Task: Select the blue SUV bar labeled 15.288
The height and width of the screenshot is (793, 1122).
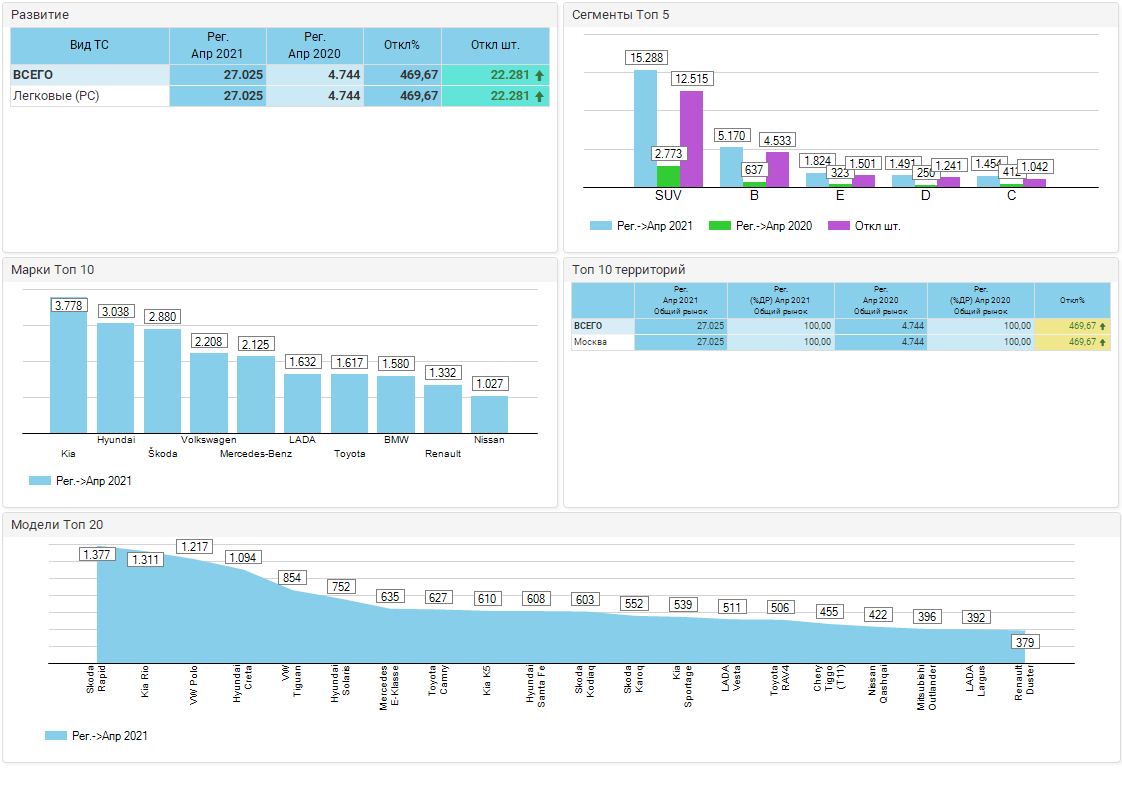Action: 645,130
